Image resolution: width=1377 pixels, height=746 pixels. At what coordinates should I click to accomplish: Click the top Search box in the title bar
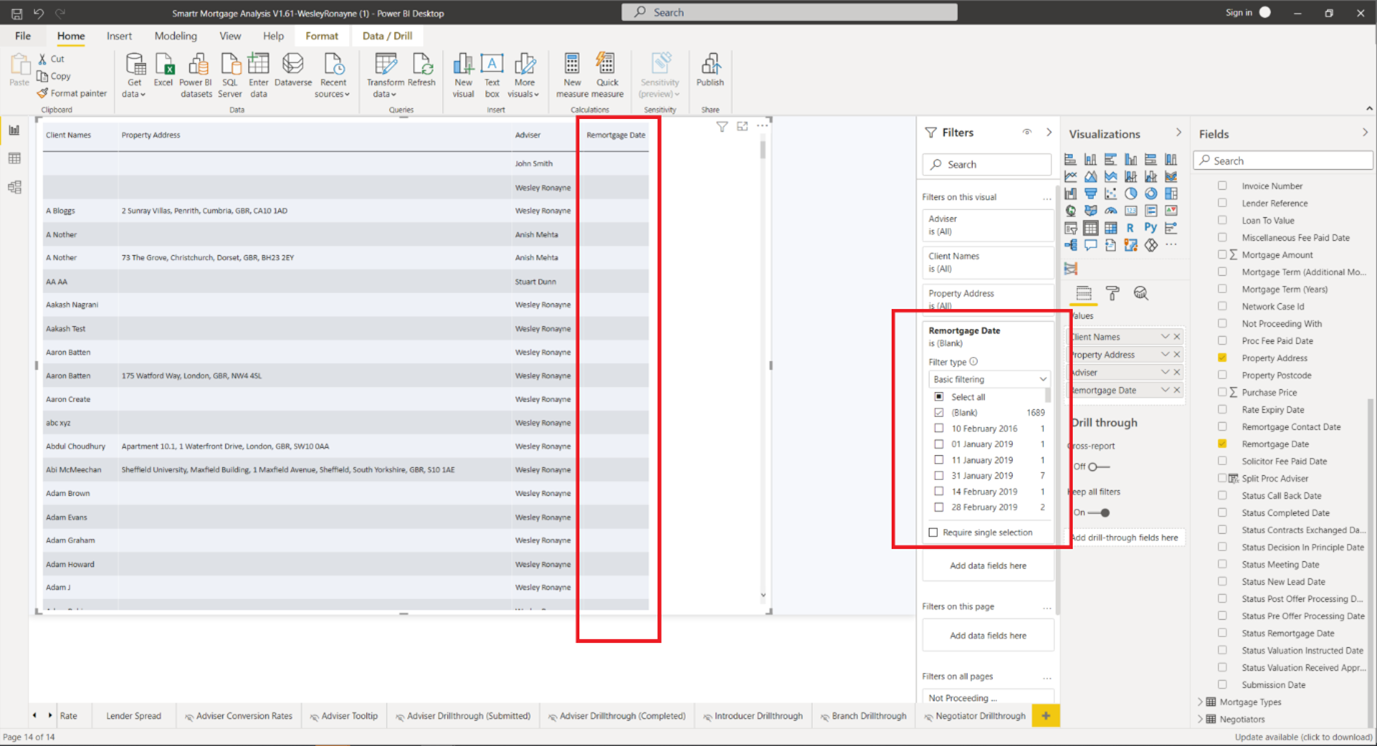789,12
